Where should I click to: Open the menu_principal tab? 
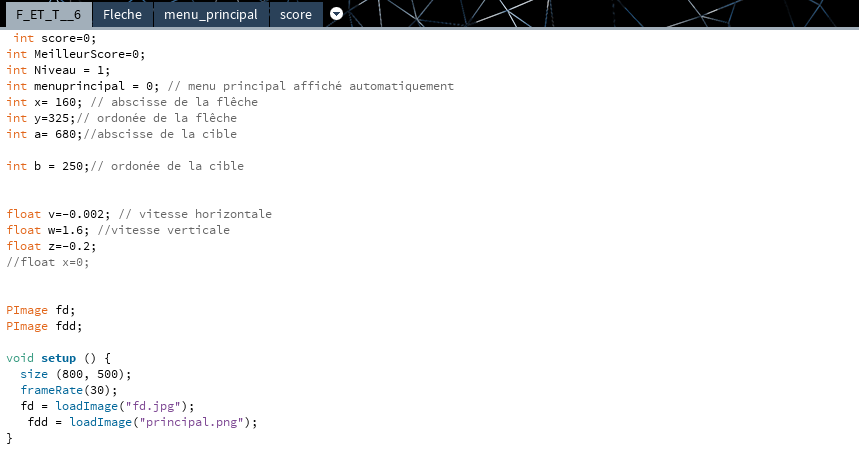(x=210, y=15)
